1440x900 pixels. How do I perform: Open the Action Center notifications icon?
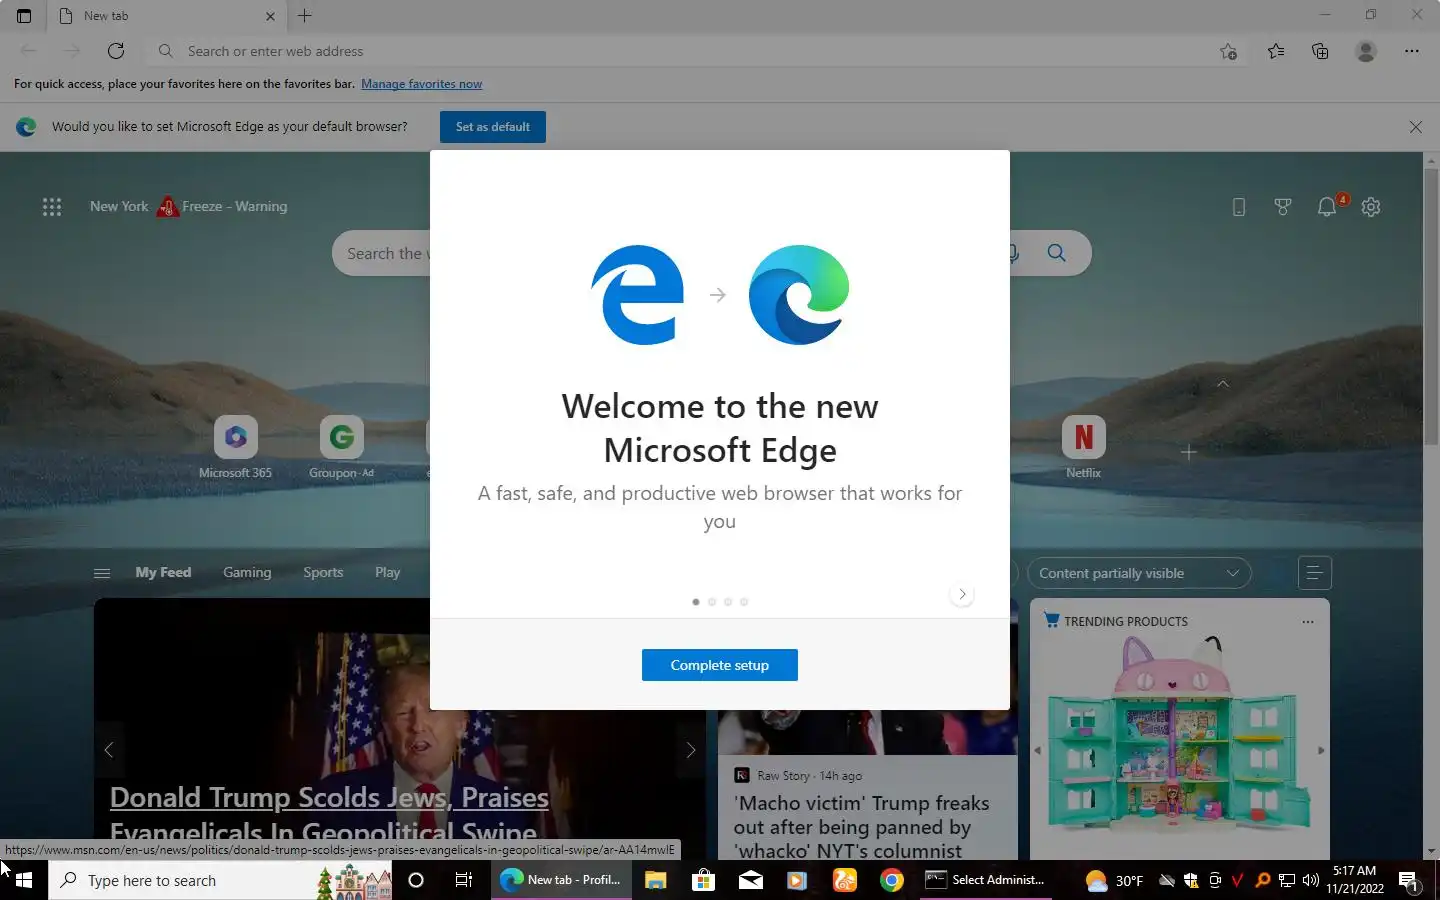click(1408, 880)
